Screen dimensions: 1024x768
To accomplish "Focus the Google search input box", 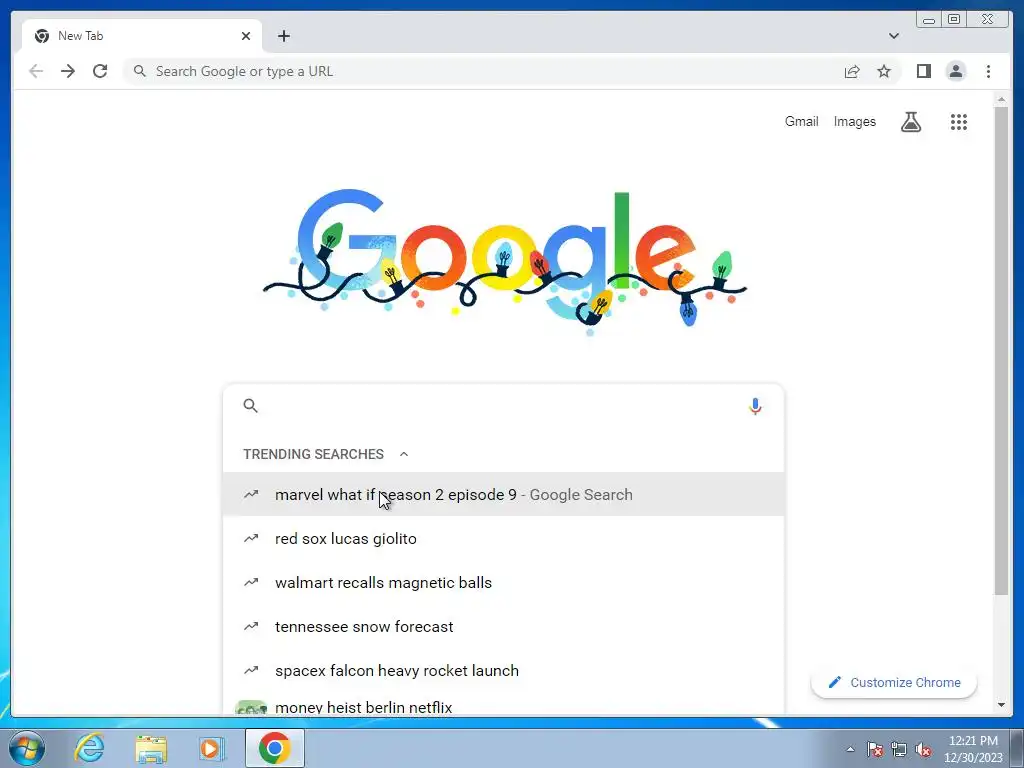I will click(x=503, y=406).
